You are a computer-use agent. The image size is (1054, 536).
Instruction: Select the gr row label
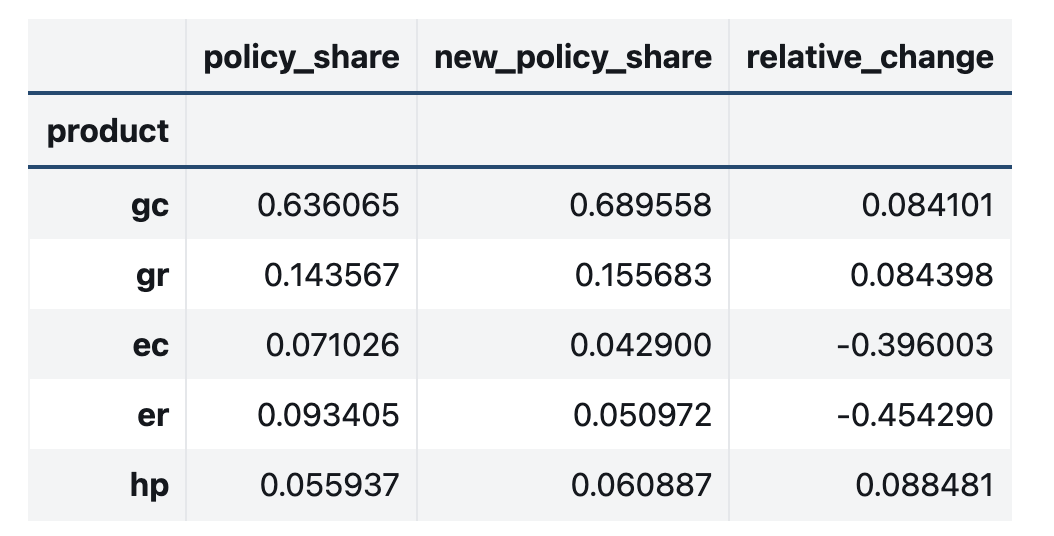tap(151, 275)
